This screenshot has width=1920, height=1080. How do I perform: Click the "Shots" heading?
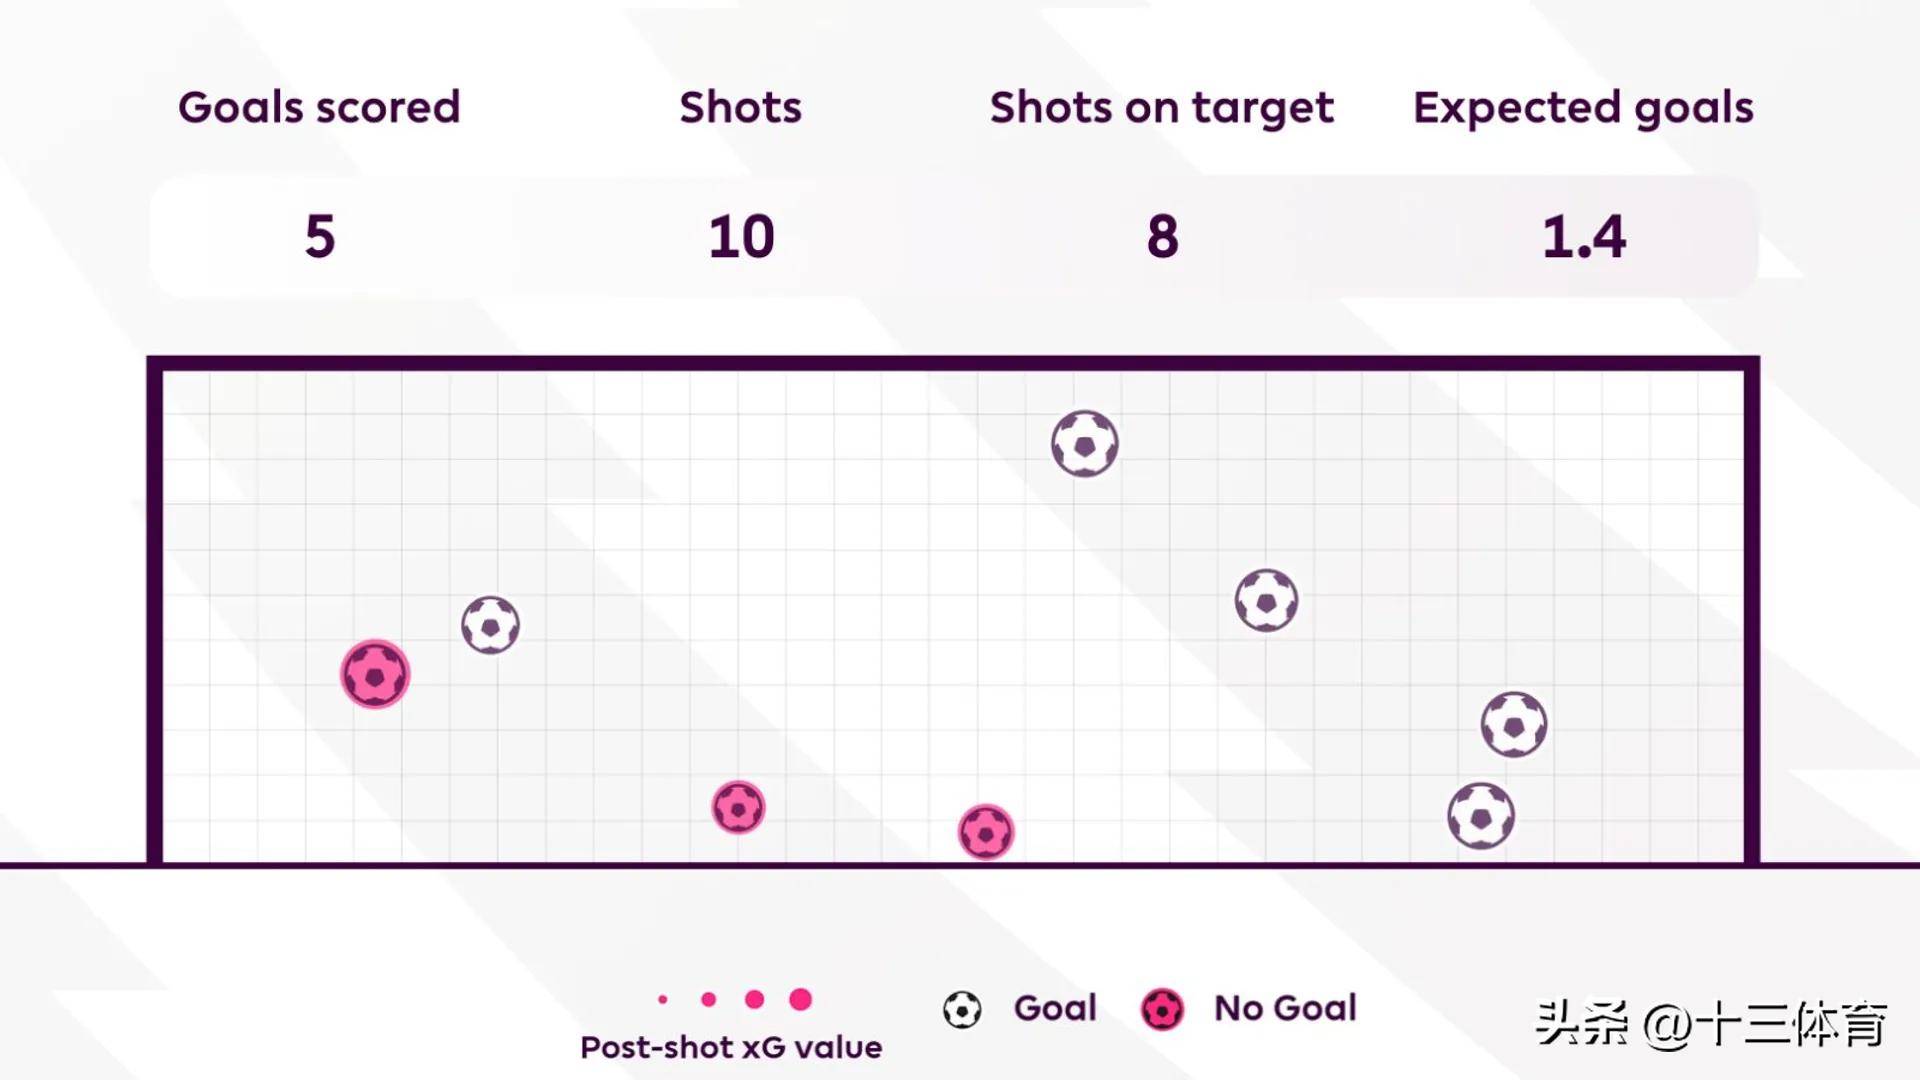740,107
